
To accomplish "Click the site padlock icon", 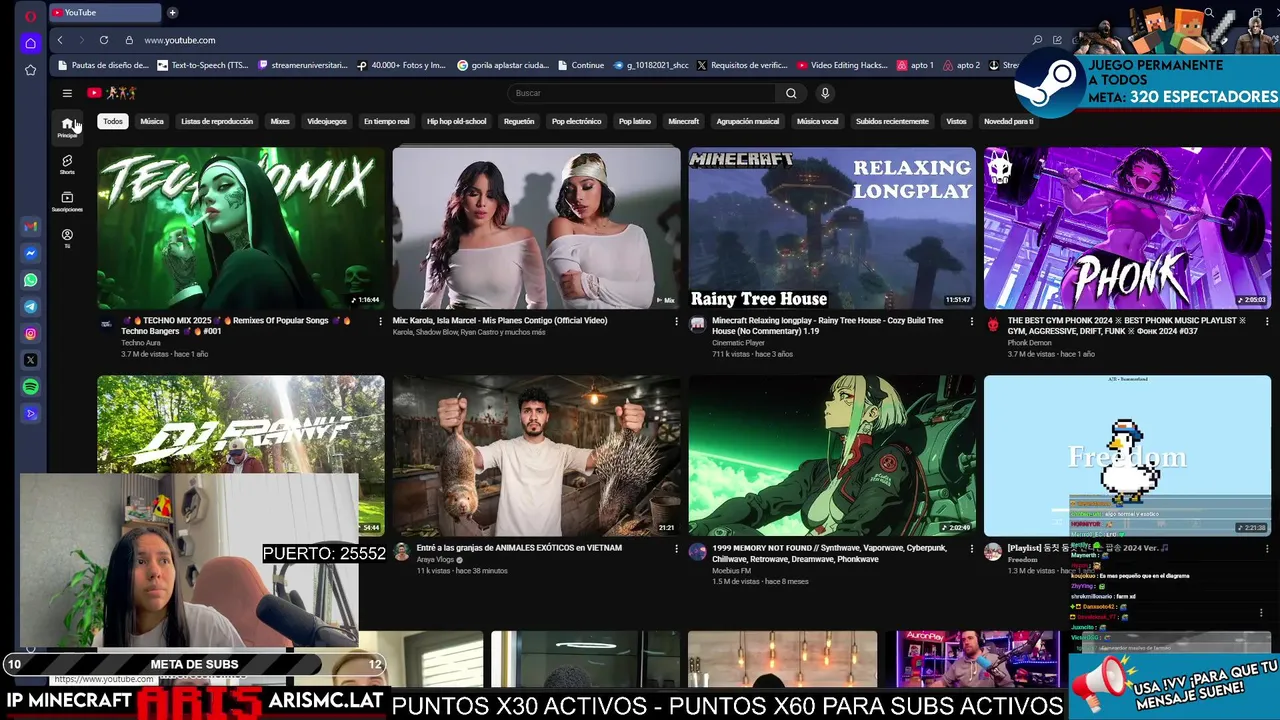I will point(129,40).
